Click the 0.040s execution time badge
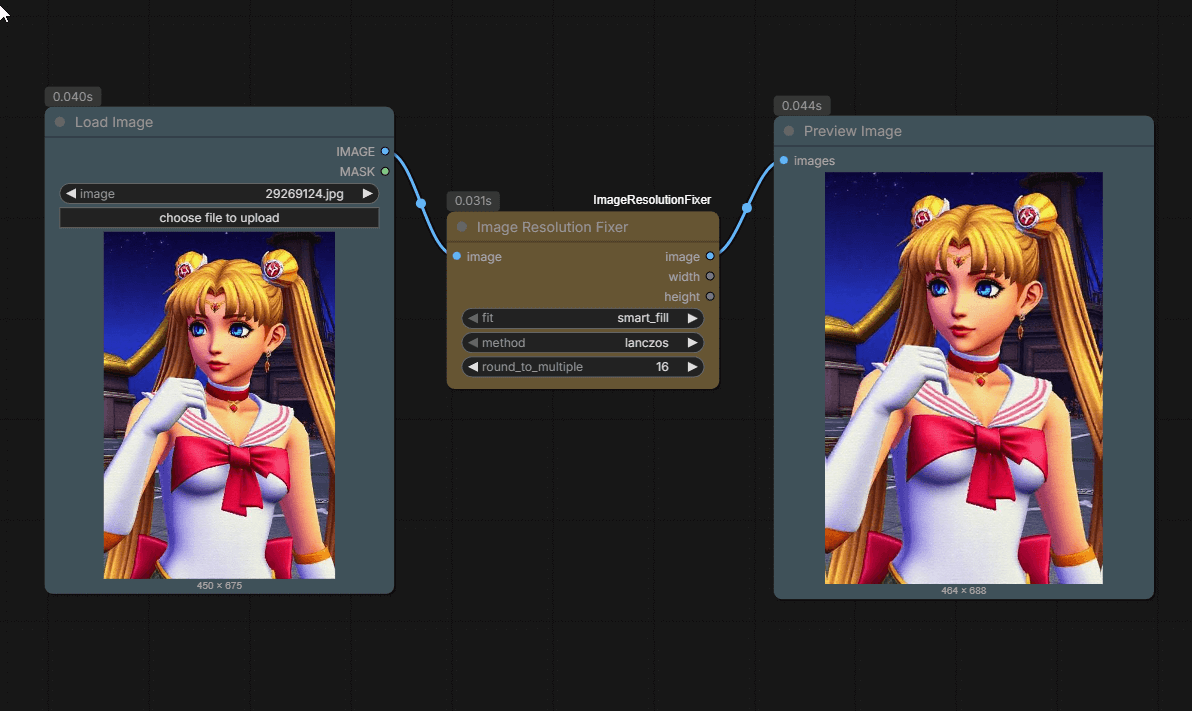This screenshot has width=1192, height=711. pos(73,97)
